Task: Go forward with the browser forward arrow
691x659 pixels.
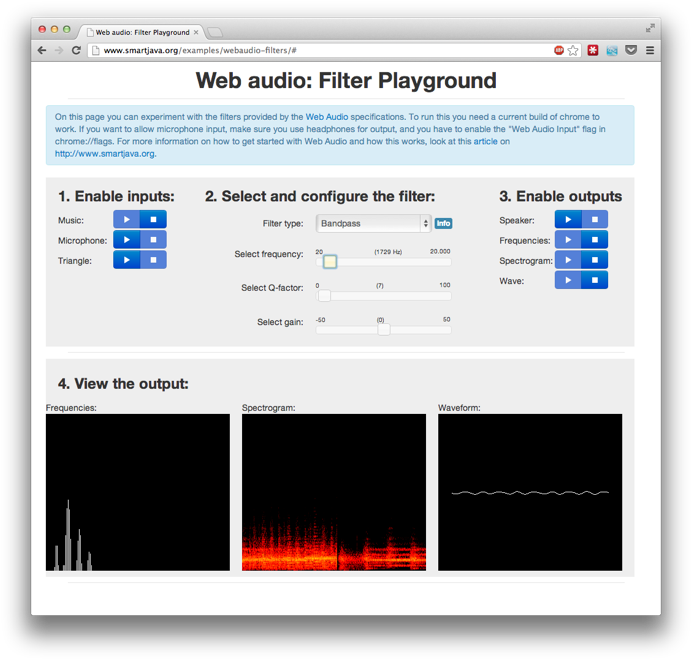Action: [x=59, y=50]
